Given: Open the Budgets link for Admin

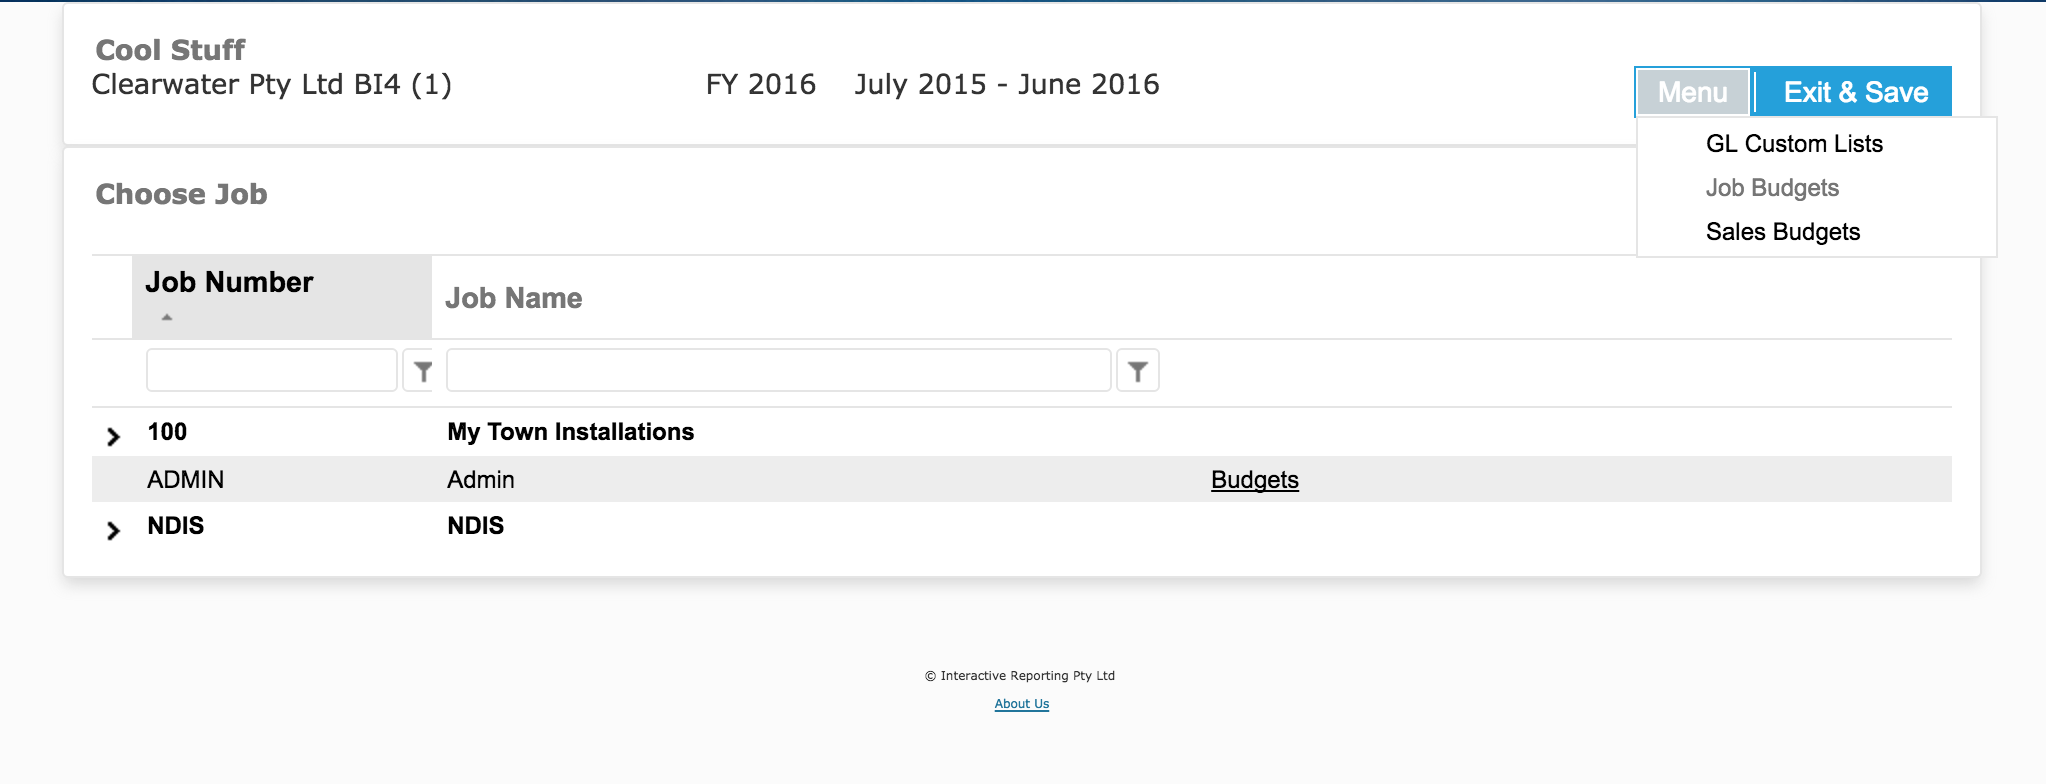Looking at the screenshot, I should point(1254,480).
